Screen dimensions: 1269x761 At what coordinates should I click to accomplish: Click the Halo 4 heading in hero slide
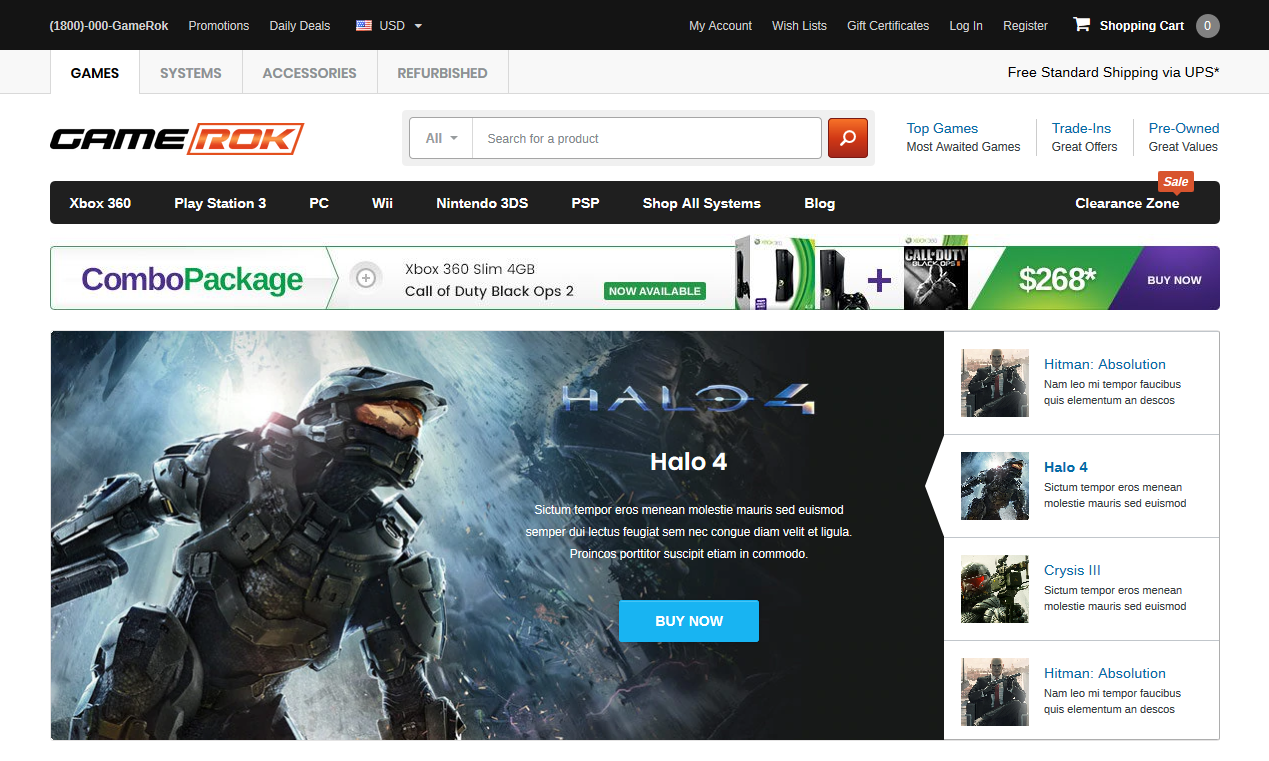tap(688, 461)
